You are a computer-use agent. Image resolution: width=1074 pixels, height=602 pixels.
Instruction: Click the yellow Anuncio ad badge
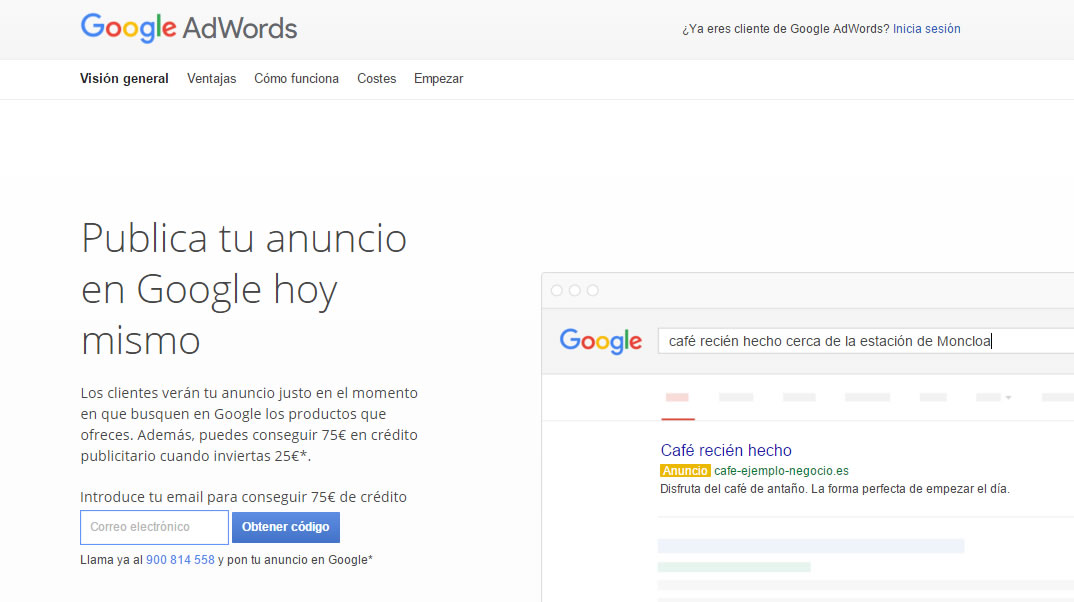pos(684,470)
